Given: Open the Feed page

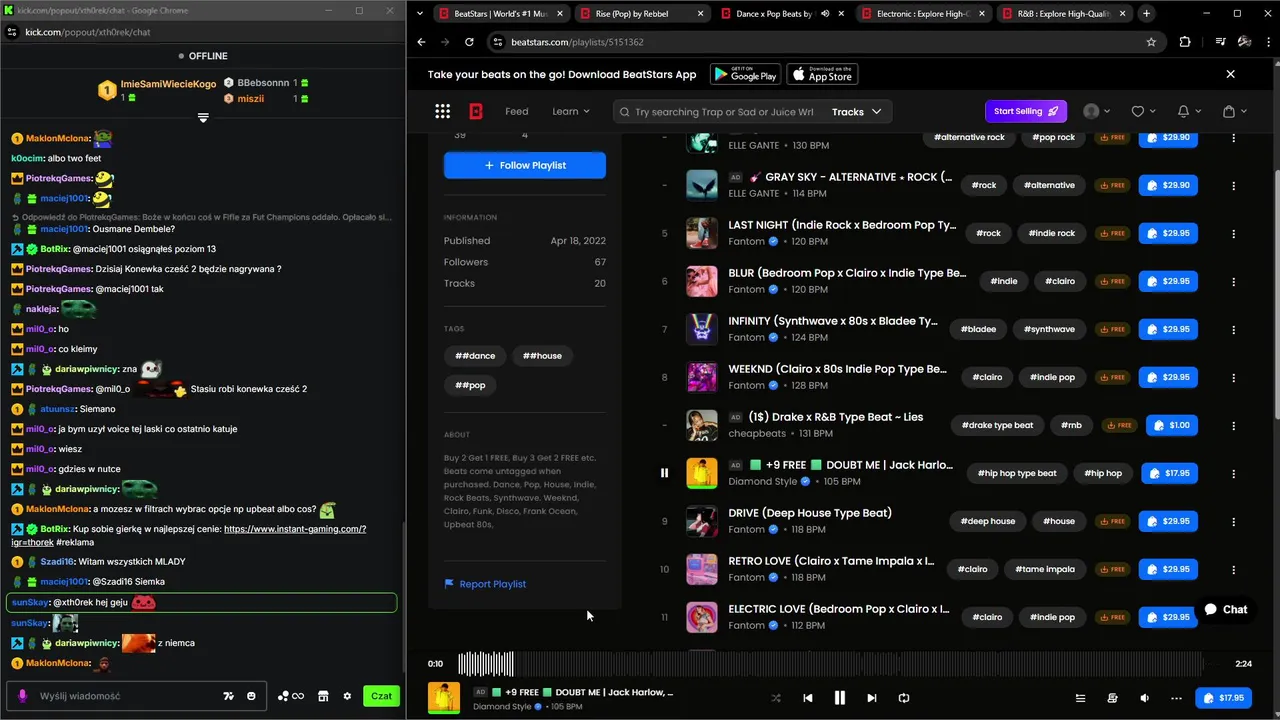Looking at the screenshot, I should pos(516,111).
